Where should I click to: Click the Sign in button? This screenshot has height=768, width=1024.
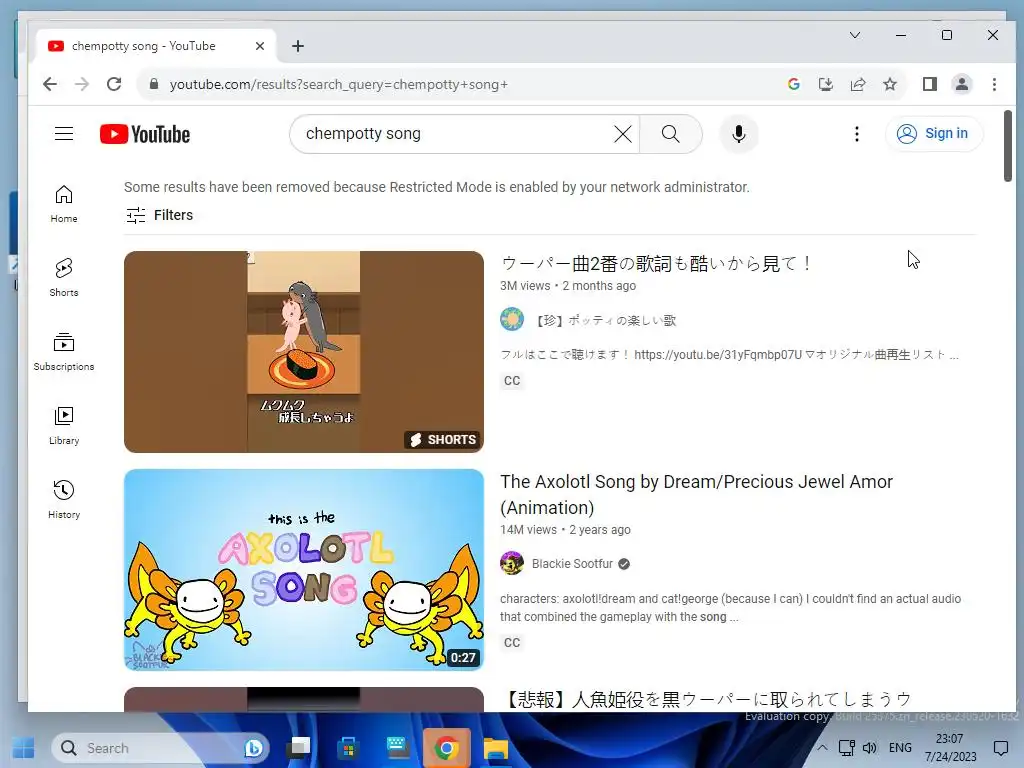point(933,133)
